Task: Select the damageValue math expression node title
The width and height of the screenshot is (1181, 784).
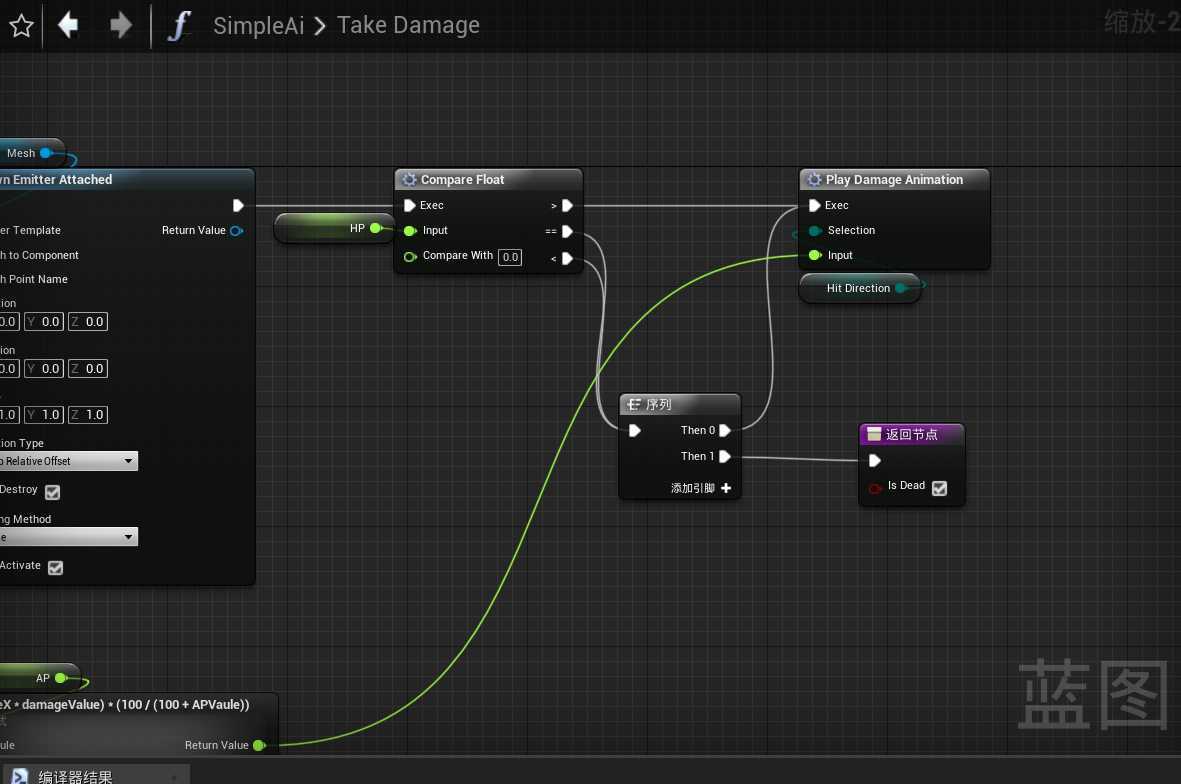Action: tap(125, 704)
